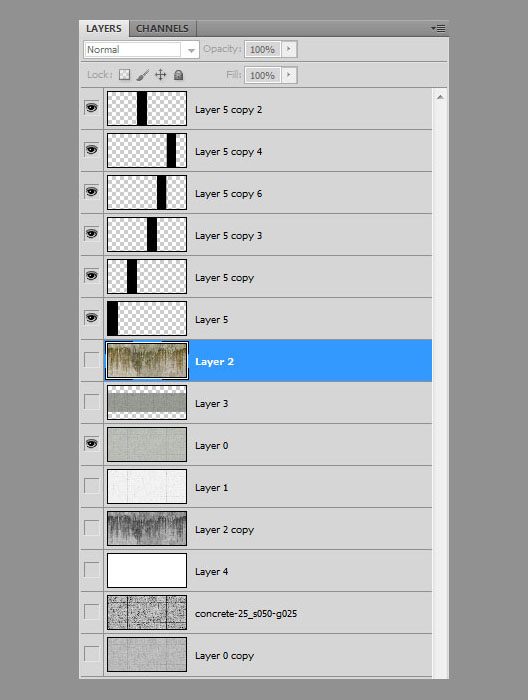Switch to the Channels tab

coord(162,29)
